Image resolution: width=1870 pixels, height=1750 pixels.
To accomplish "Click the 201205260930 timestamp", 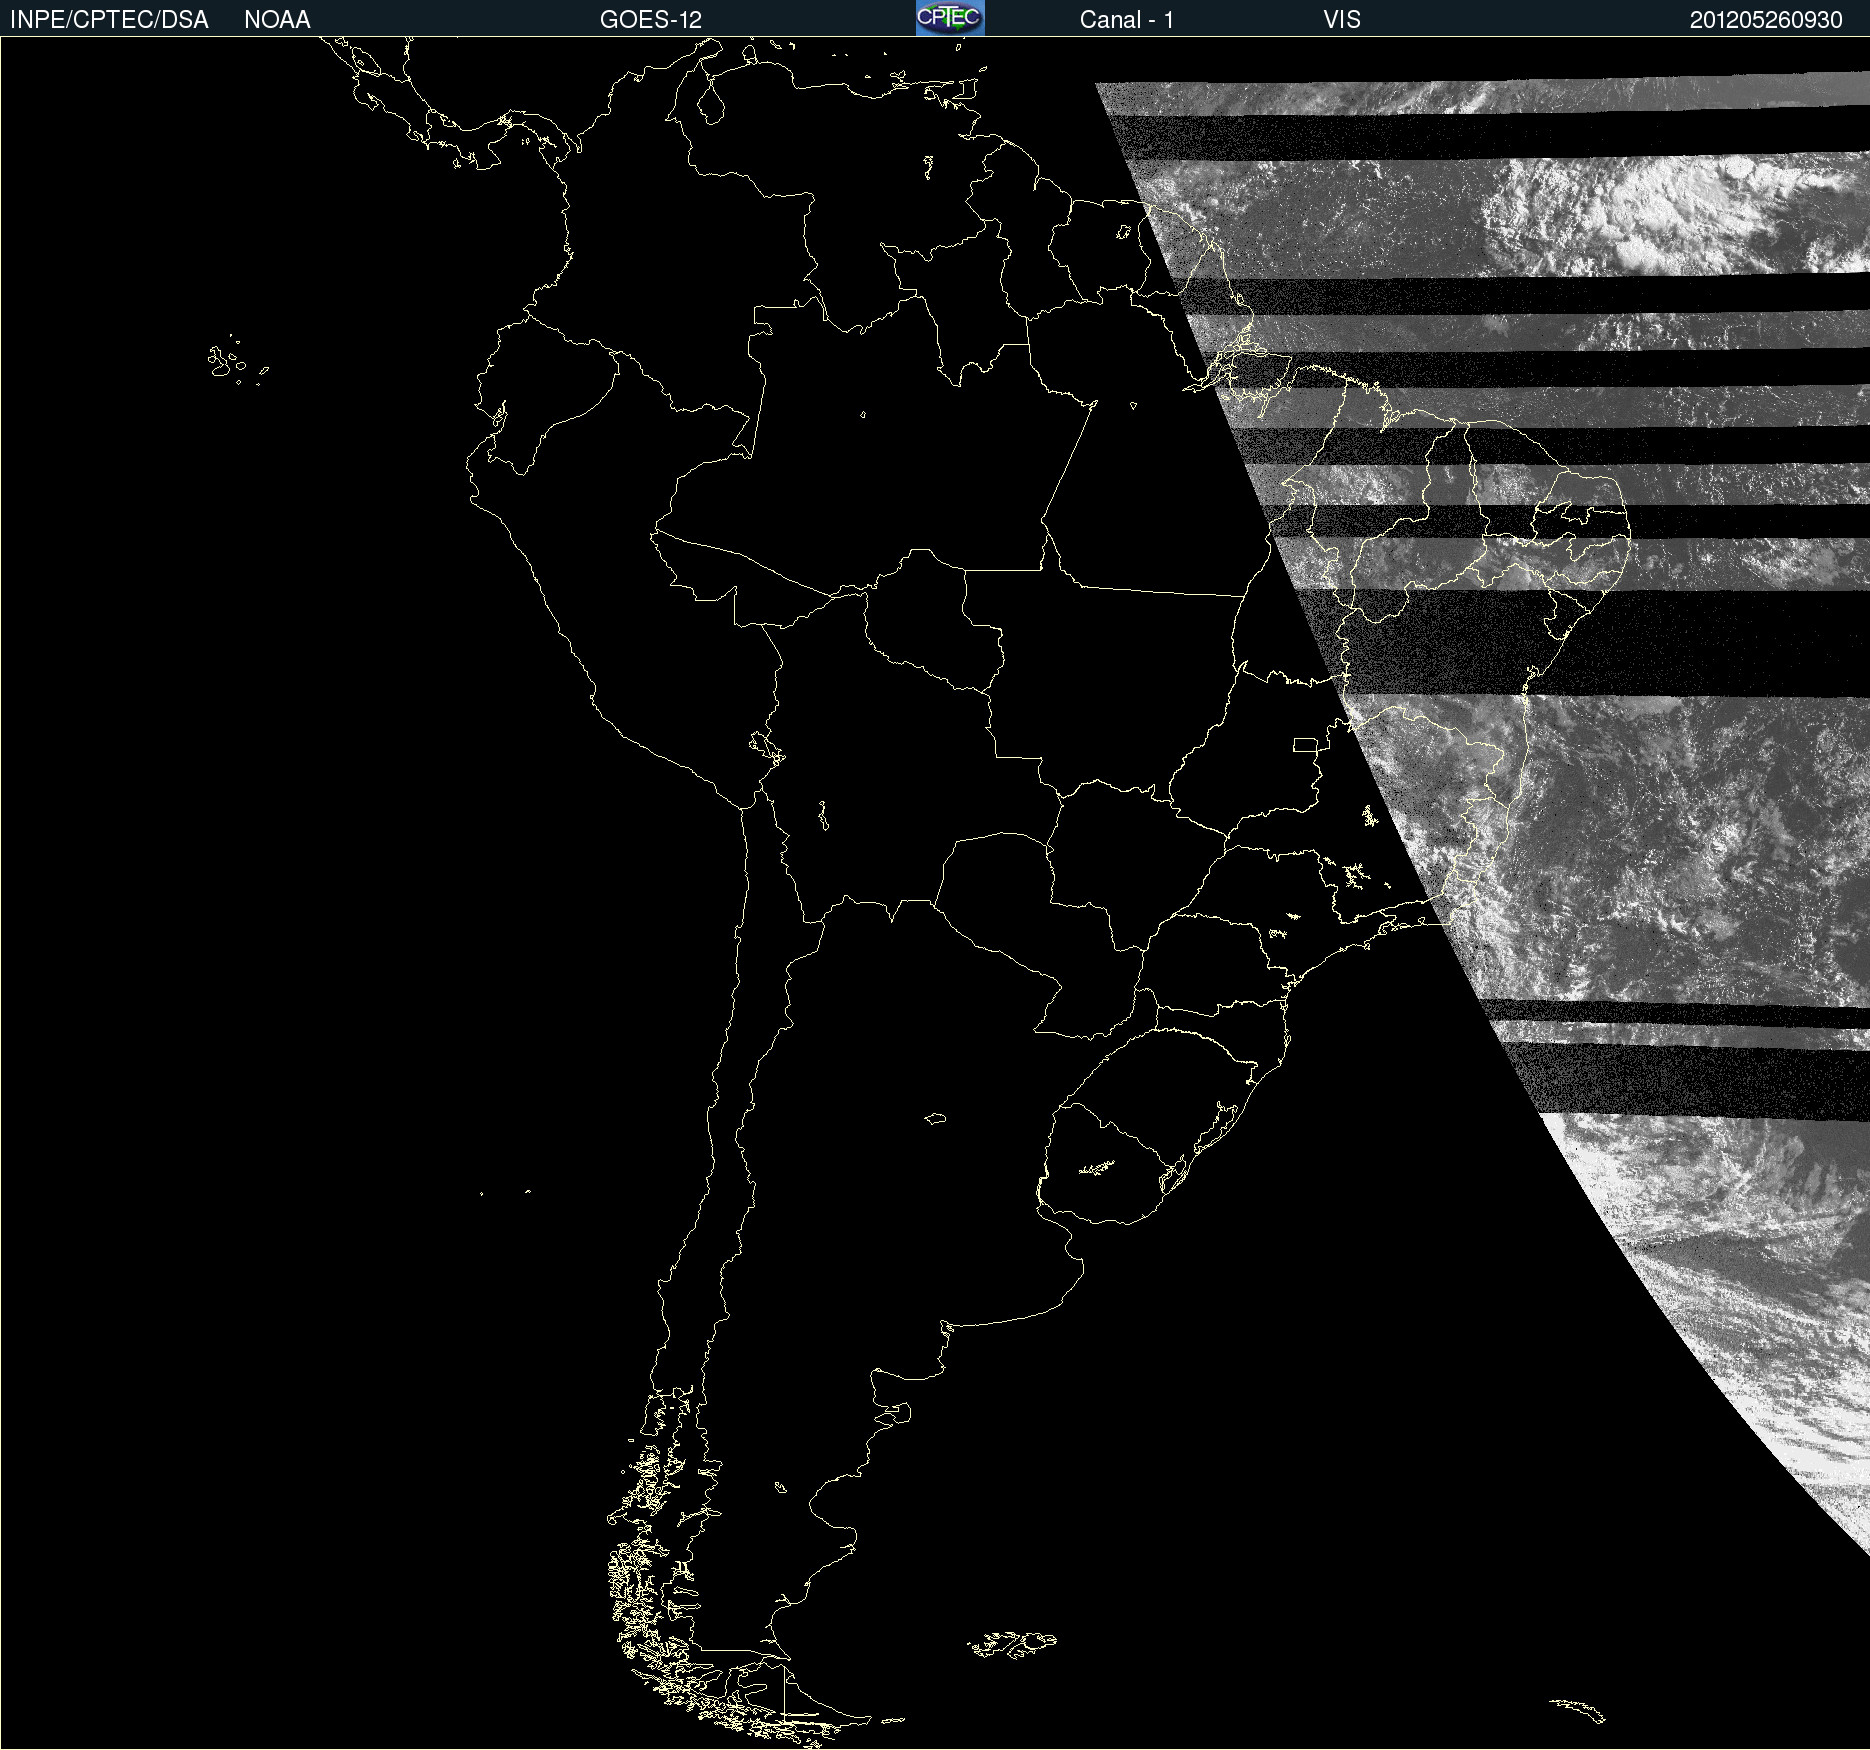I will (x=1766, y=20).
